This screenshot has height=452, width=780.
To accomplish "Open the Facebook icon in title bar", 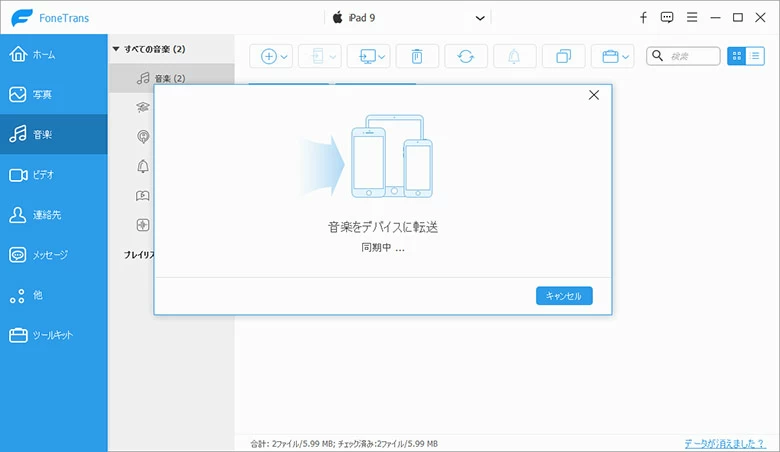I will click(x=643, y=17).
